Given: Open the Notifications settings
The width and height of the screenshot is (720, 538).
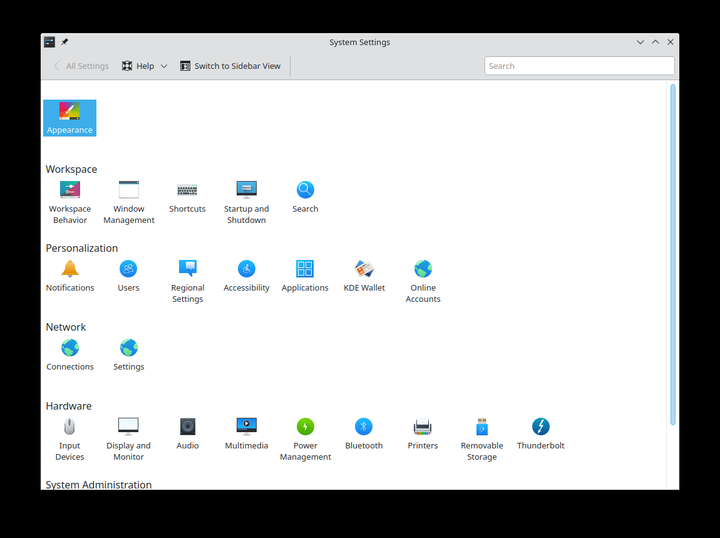Looking at the screenshot, I should pyautogui.click(x=70, y=276).
